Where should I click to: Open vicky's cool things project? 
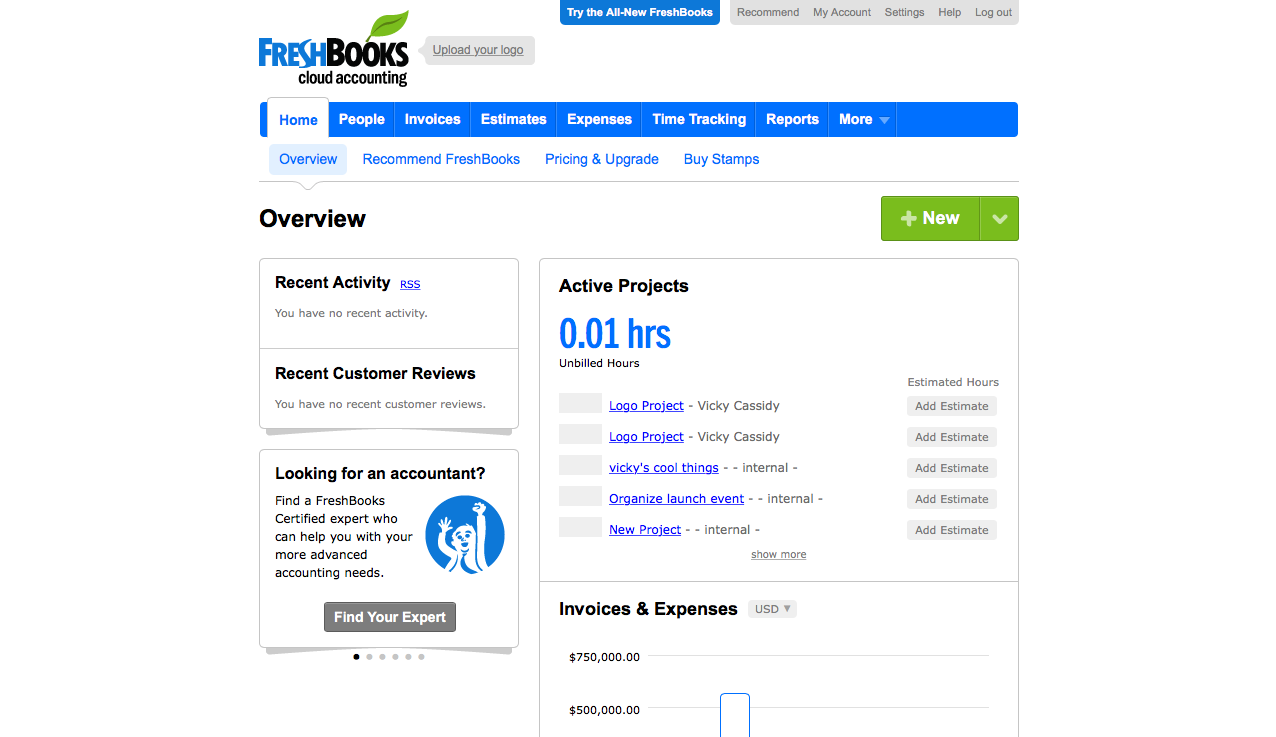pyautogui.click(x=664, y=467)
